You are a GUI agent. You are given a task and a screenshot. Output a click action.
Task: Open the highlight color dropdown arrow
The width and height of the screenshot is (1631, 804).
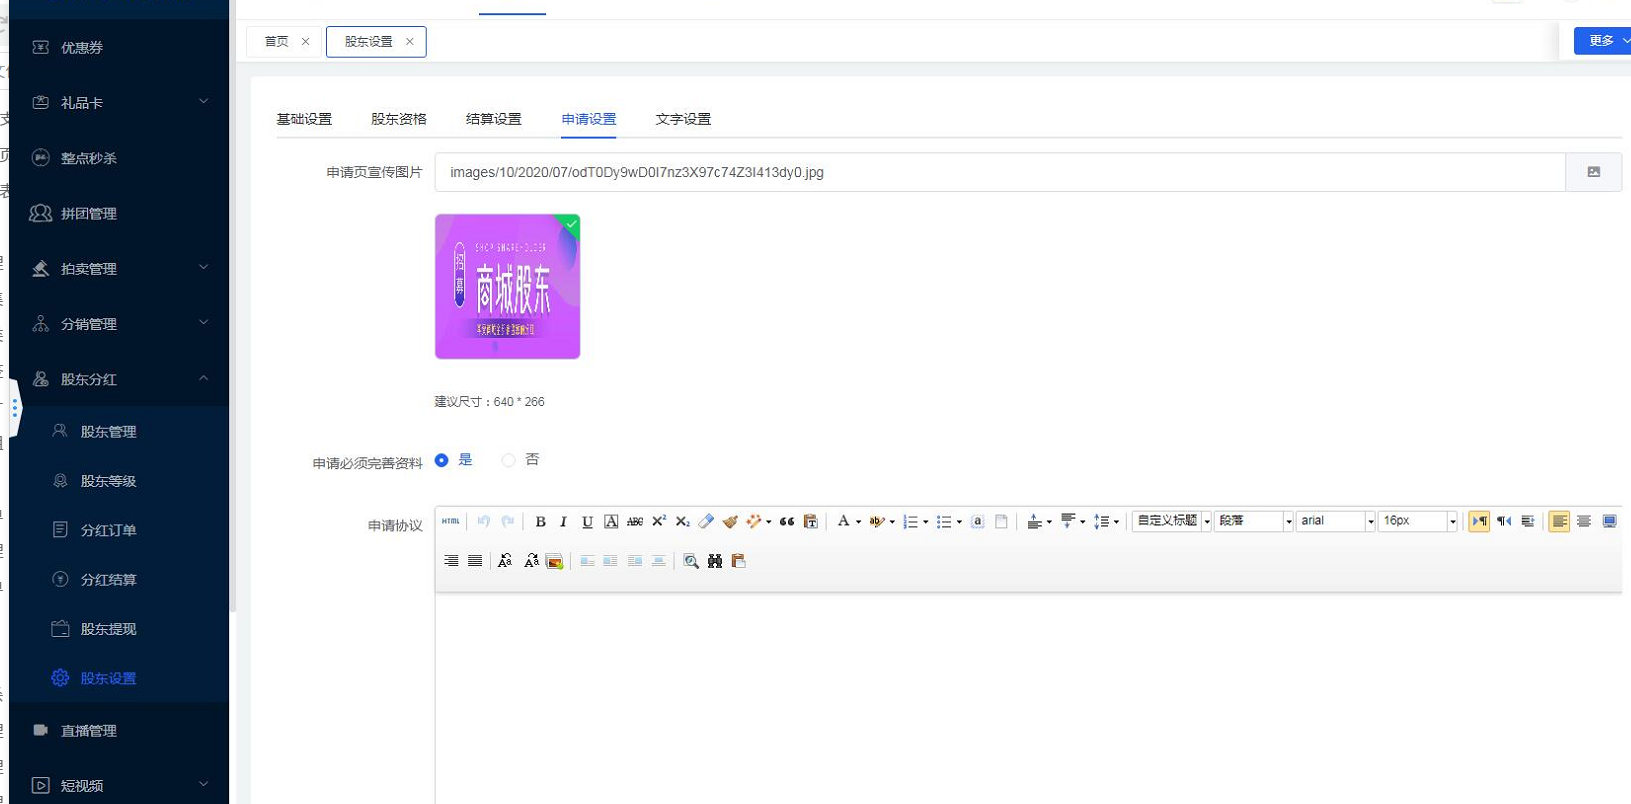point(892,522)
